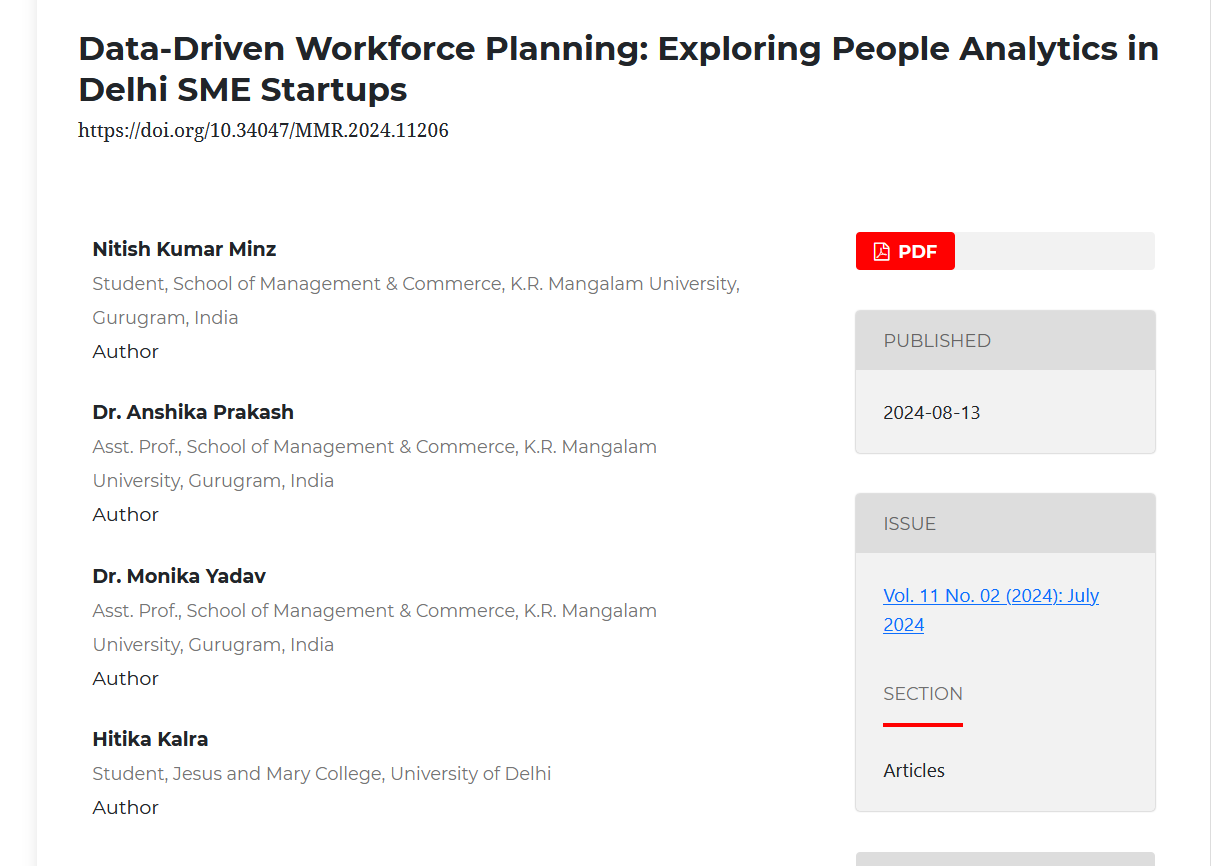Click the article DOI URL
Screen dimensions: 1222x866
263,130
